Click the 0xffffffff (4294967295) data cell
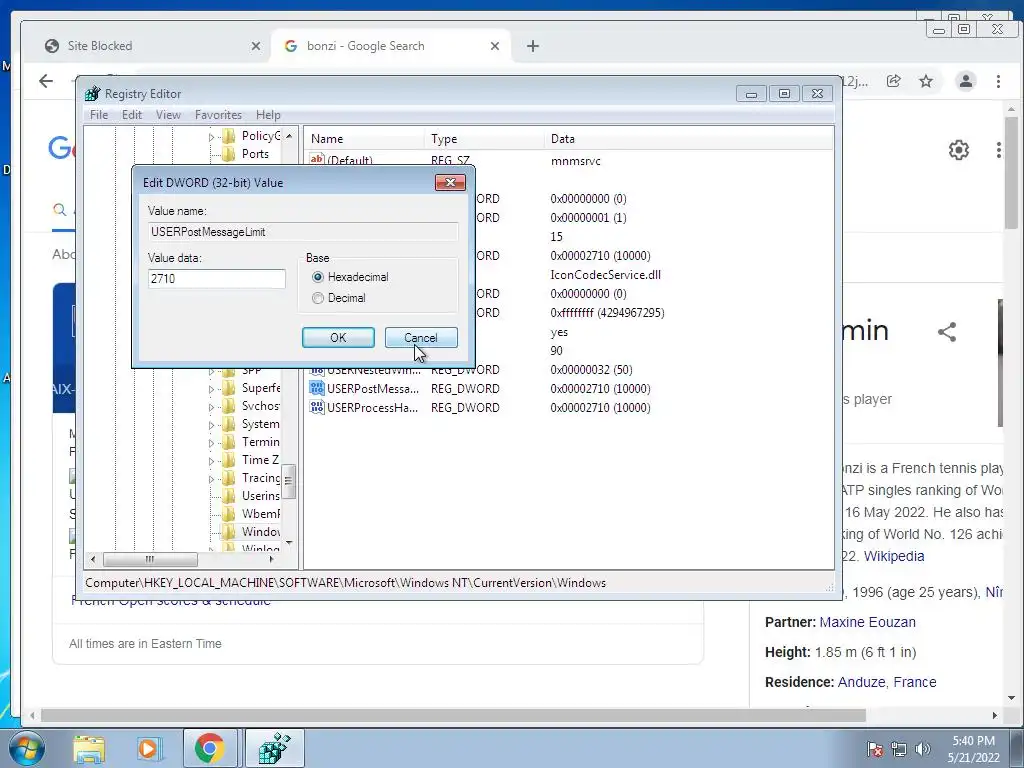1024x768 pixels. click(607, 313)
